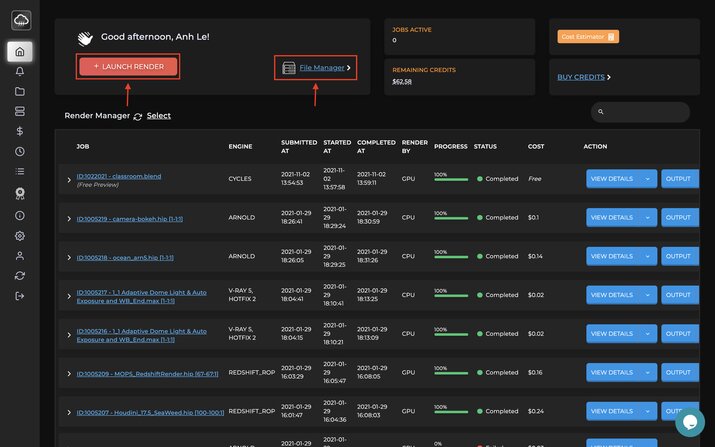Open View Details dropdown arrow for SeaWeed.hip job

[x=648, y=411]
